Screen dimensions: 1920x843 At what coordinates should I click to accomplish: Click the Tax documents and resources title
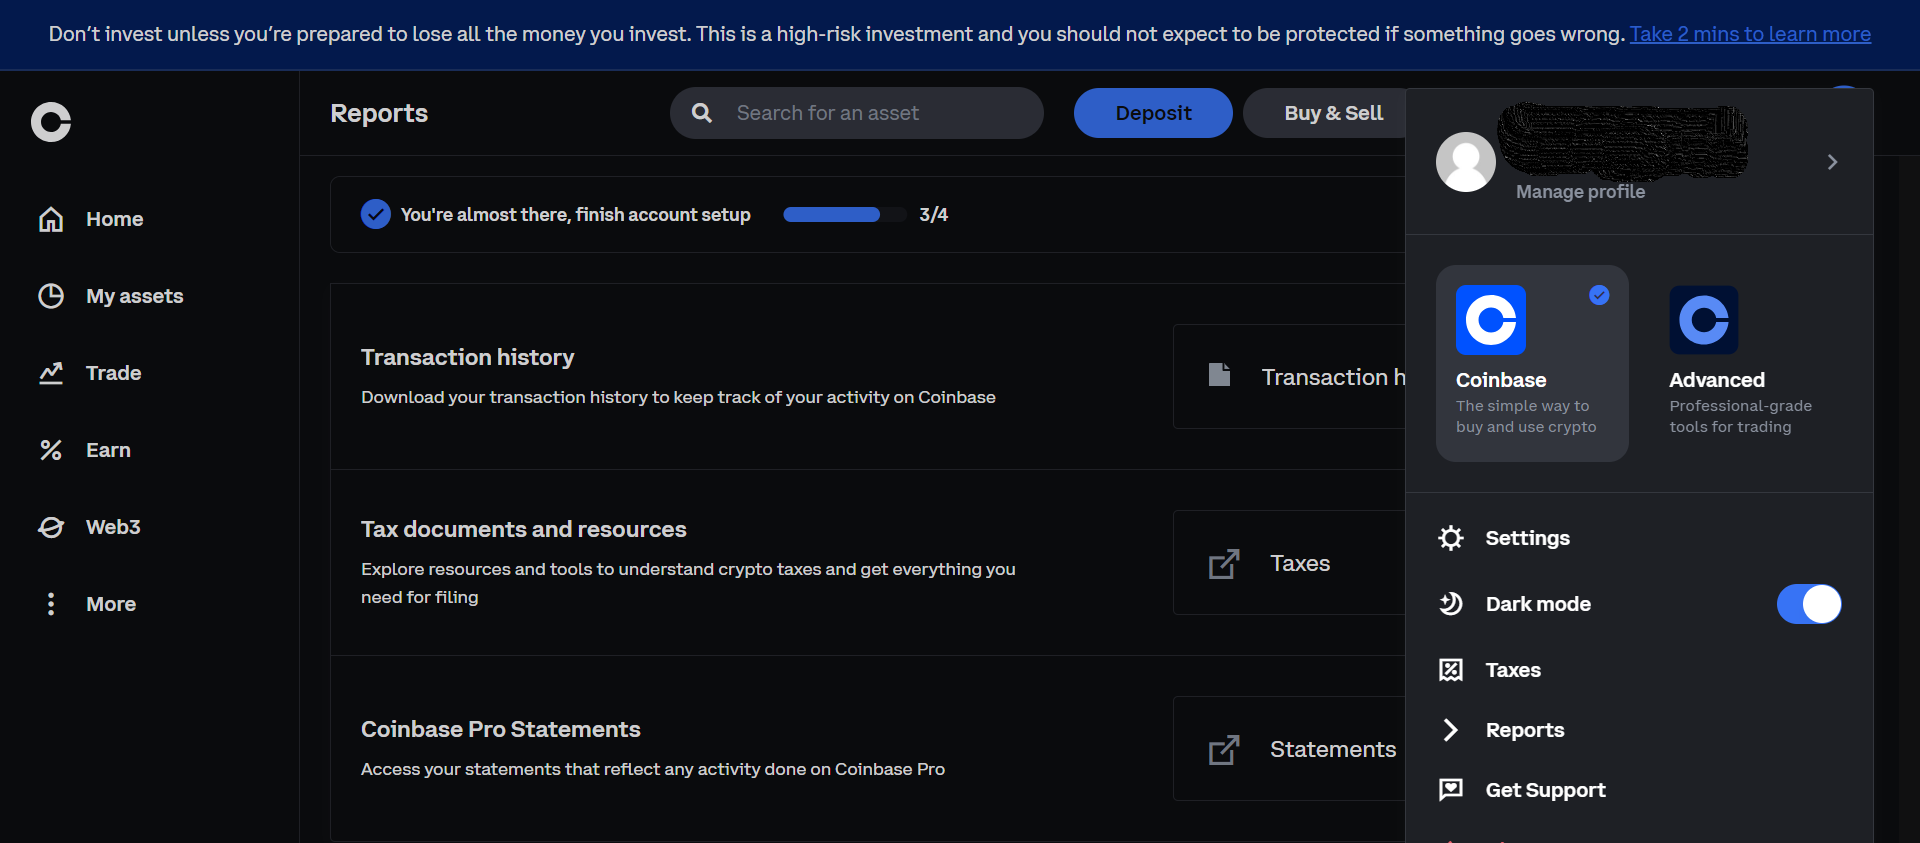[524, 529]
